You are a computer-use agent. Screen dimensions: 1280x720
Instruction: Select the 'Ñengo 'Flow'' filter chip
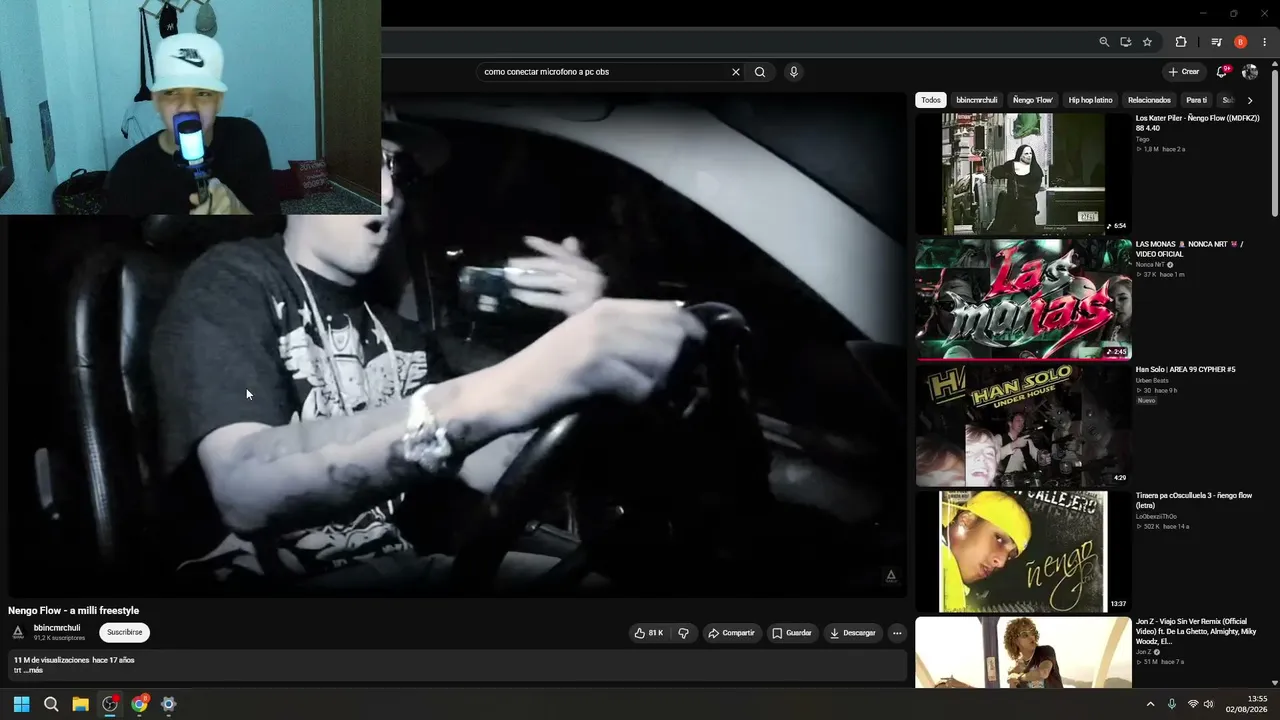pyautogui.click(x=1033, y=100)
